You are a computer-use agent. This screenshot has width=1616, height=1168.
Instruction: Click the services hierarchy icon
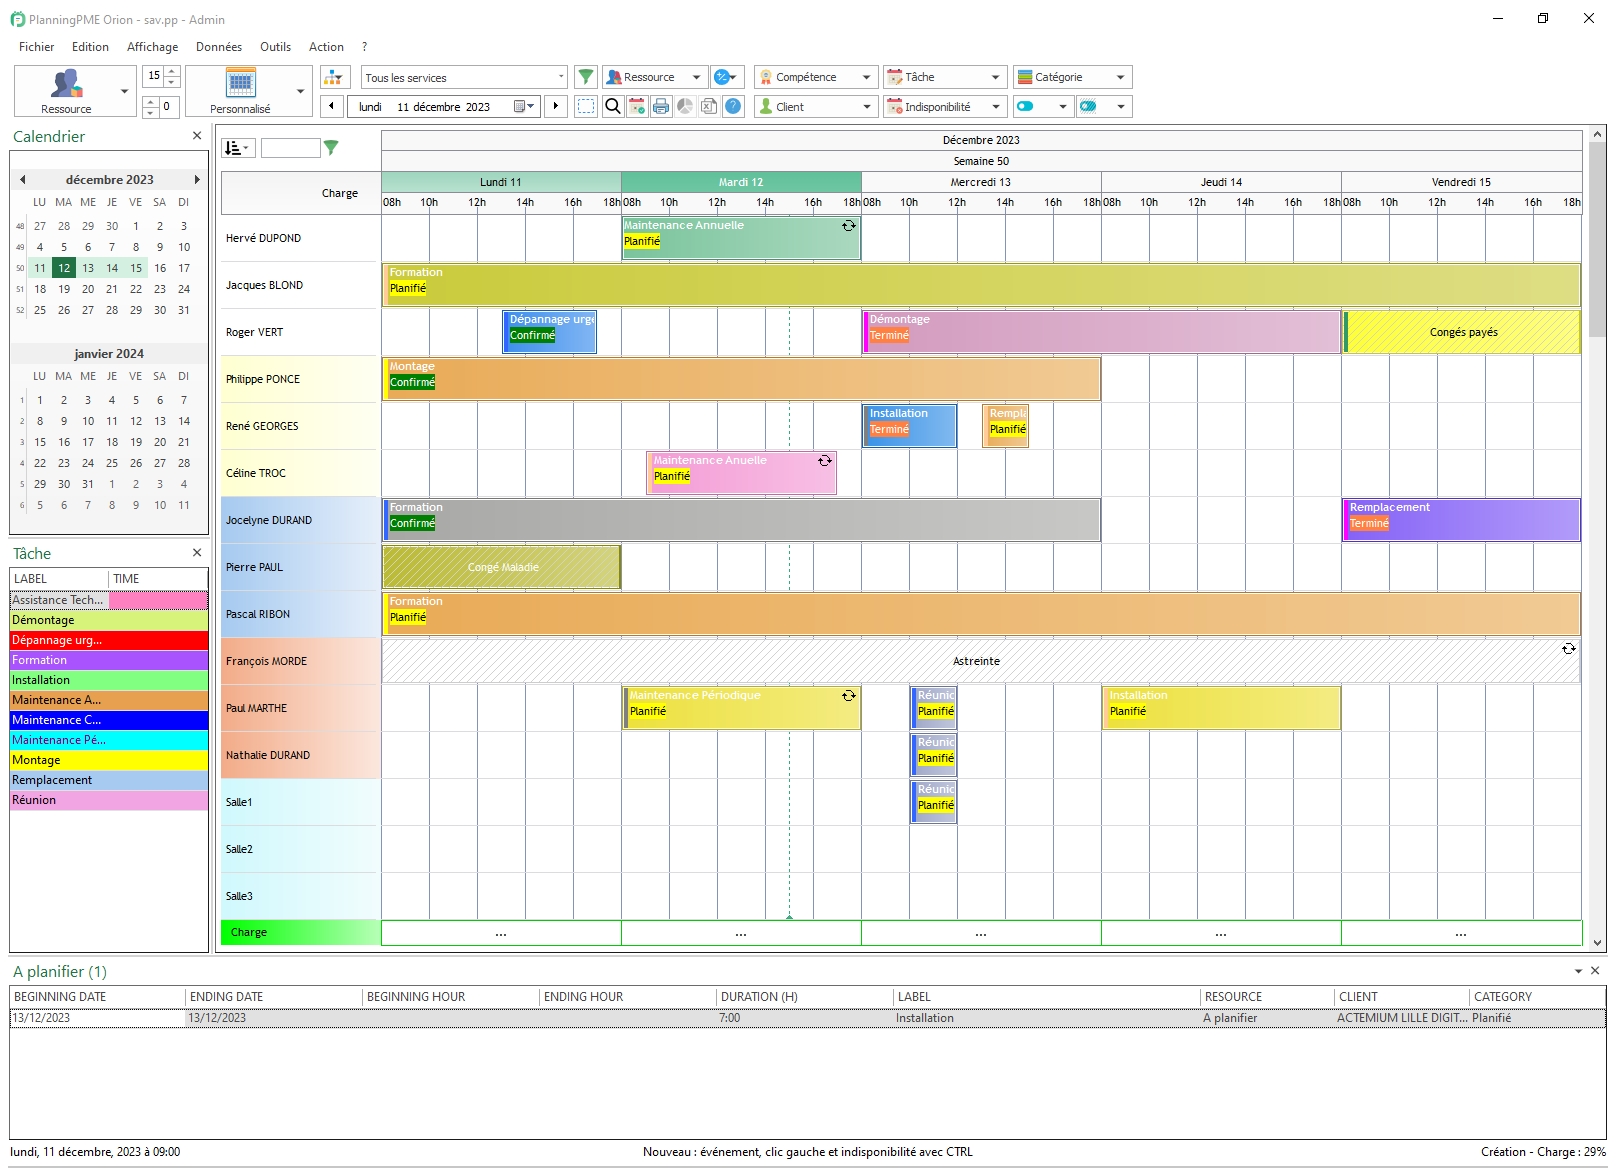(335, 77)
